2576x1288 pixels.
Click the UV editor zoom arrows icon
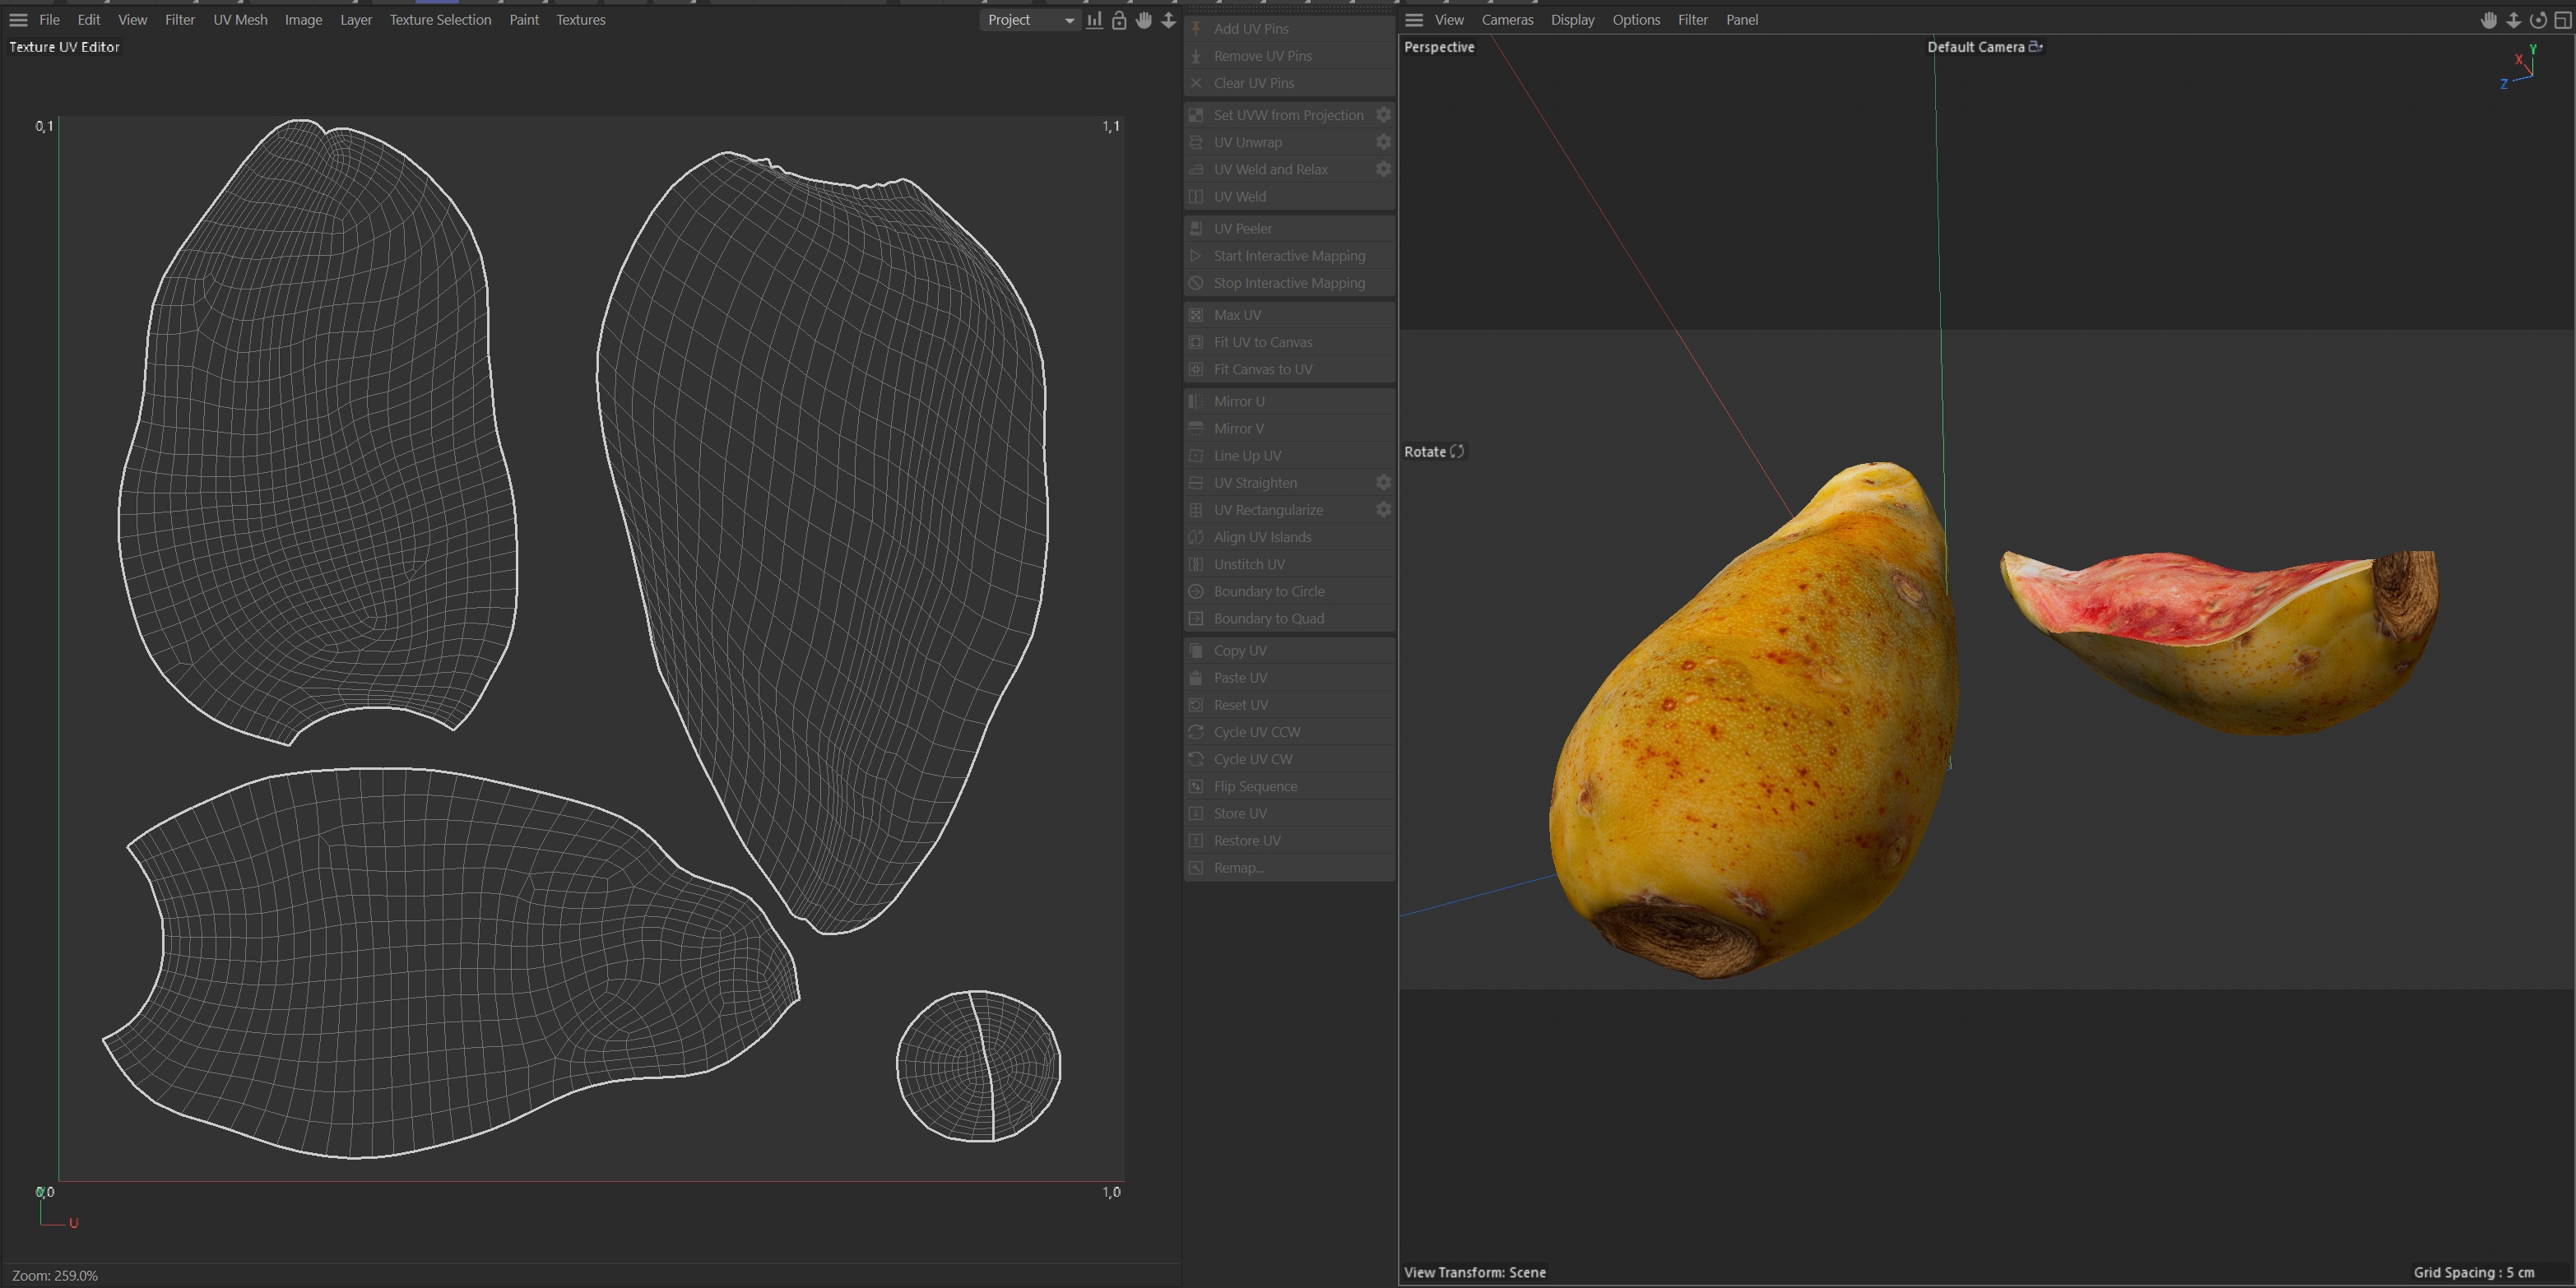coord(1168,20)
